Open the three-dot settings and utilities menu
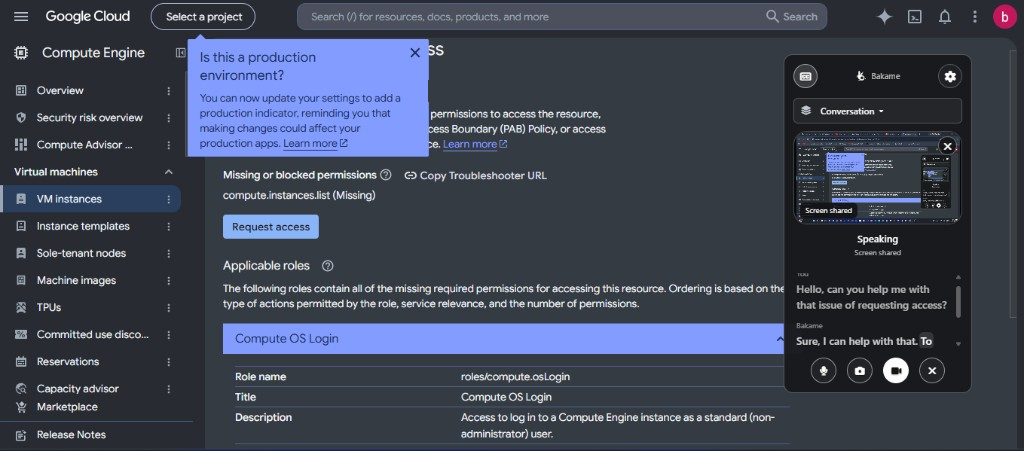Image resolution: width=1024 pixels, height=451 pixels. point(975,17)
